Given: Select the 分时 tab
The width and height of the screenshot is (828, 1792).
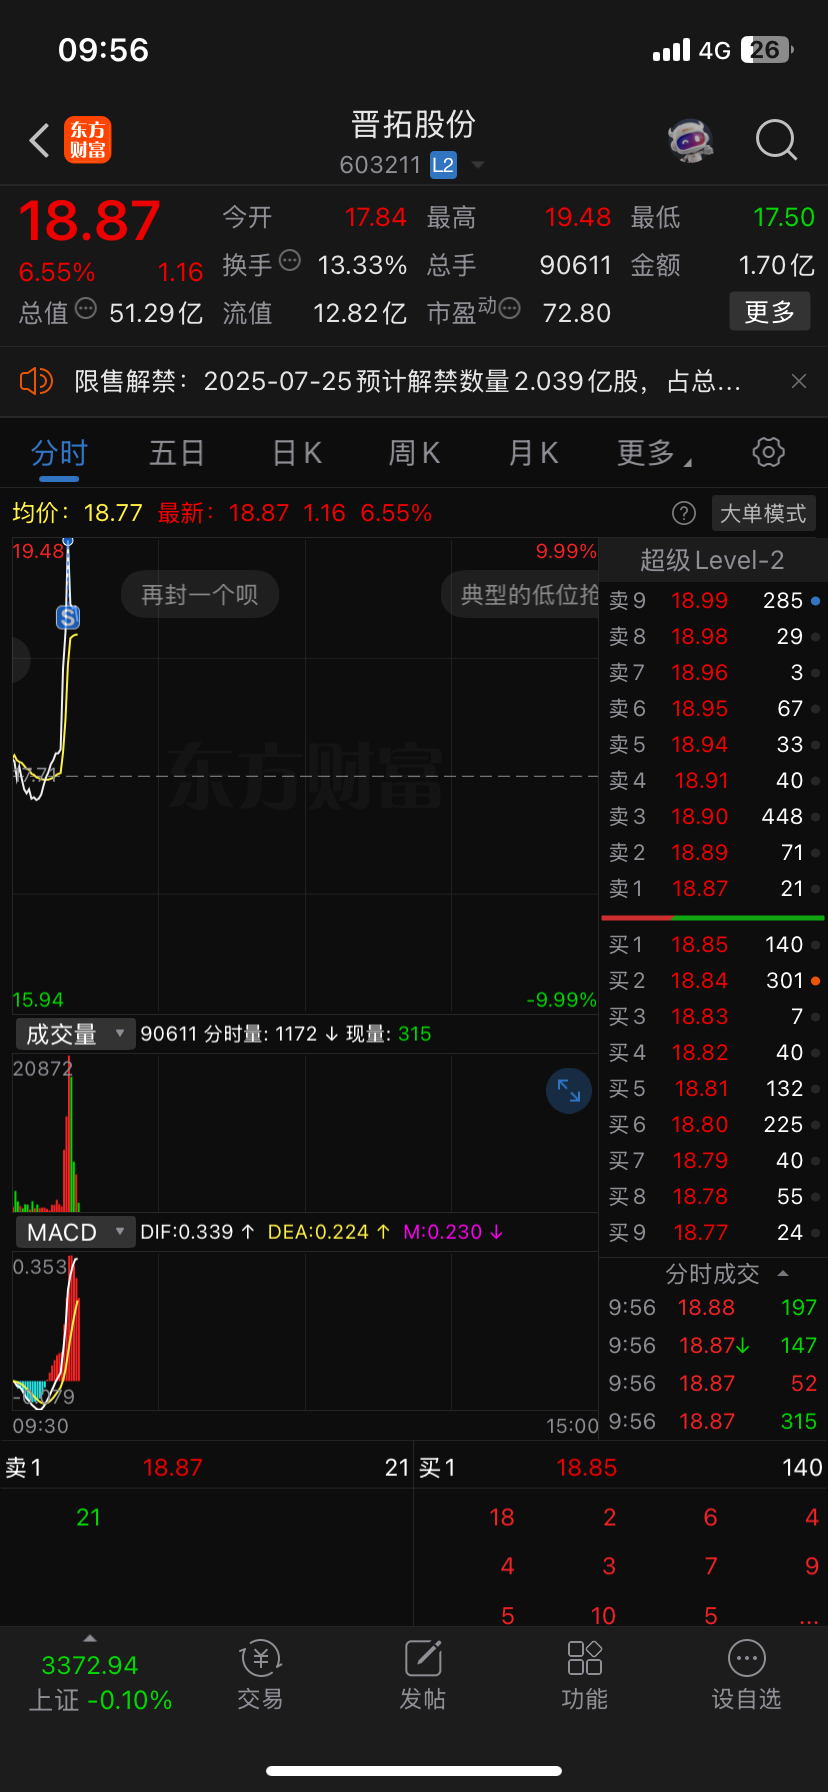Looking at the screenshot, I should (x=59, y=453).
